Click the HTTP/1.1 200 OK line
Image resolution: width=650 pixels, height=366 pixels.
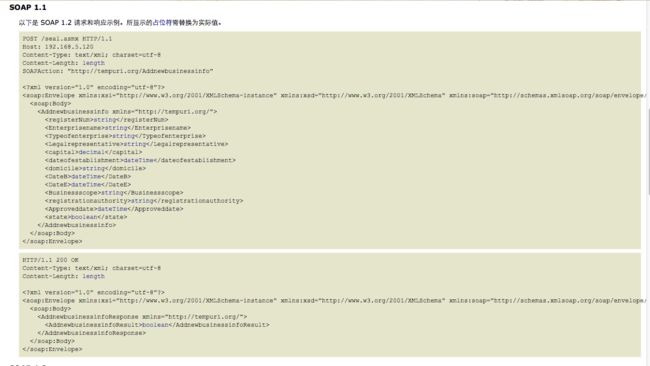tap(50, 260)
